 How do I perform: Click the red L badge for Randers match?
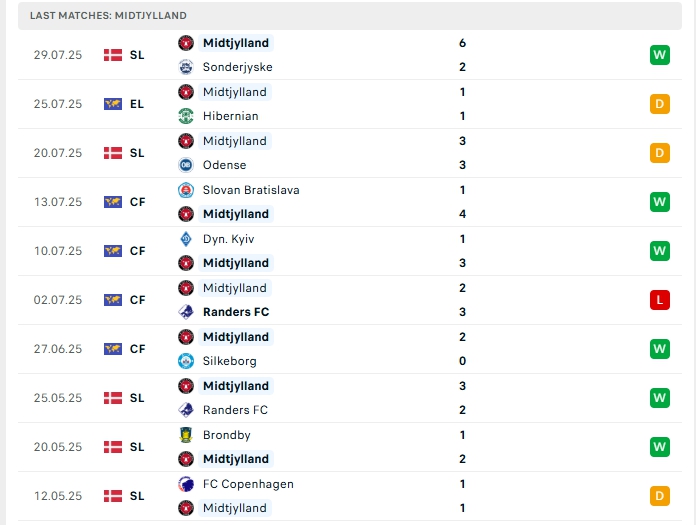660,300
